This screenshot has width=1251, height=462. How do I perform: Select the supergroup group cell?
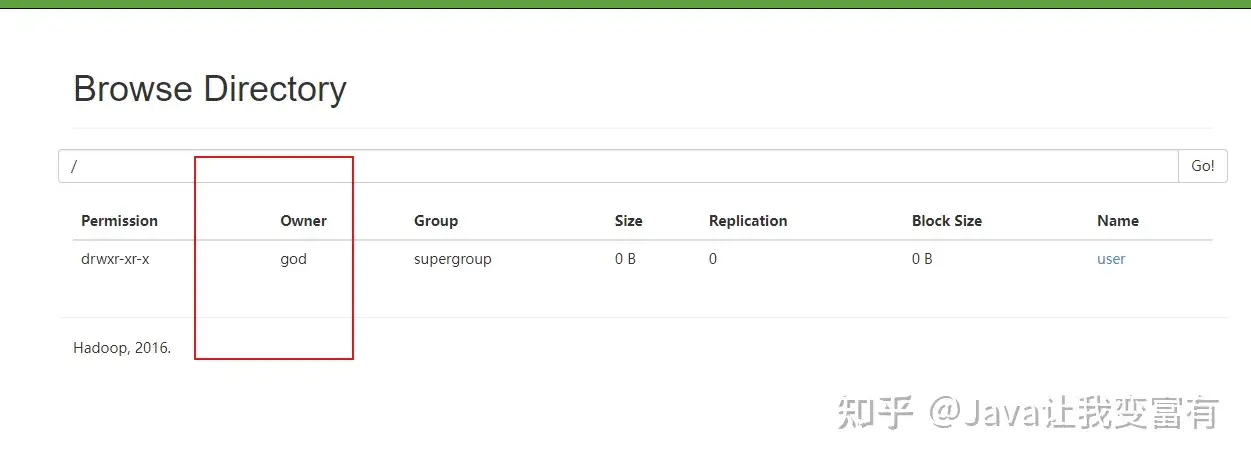pyautogui.click(x=453, y=259)
